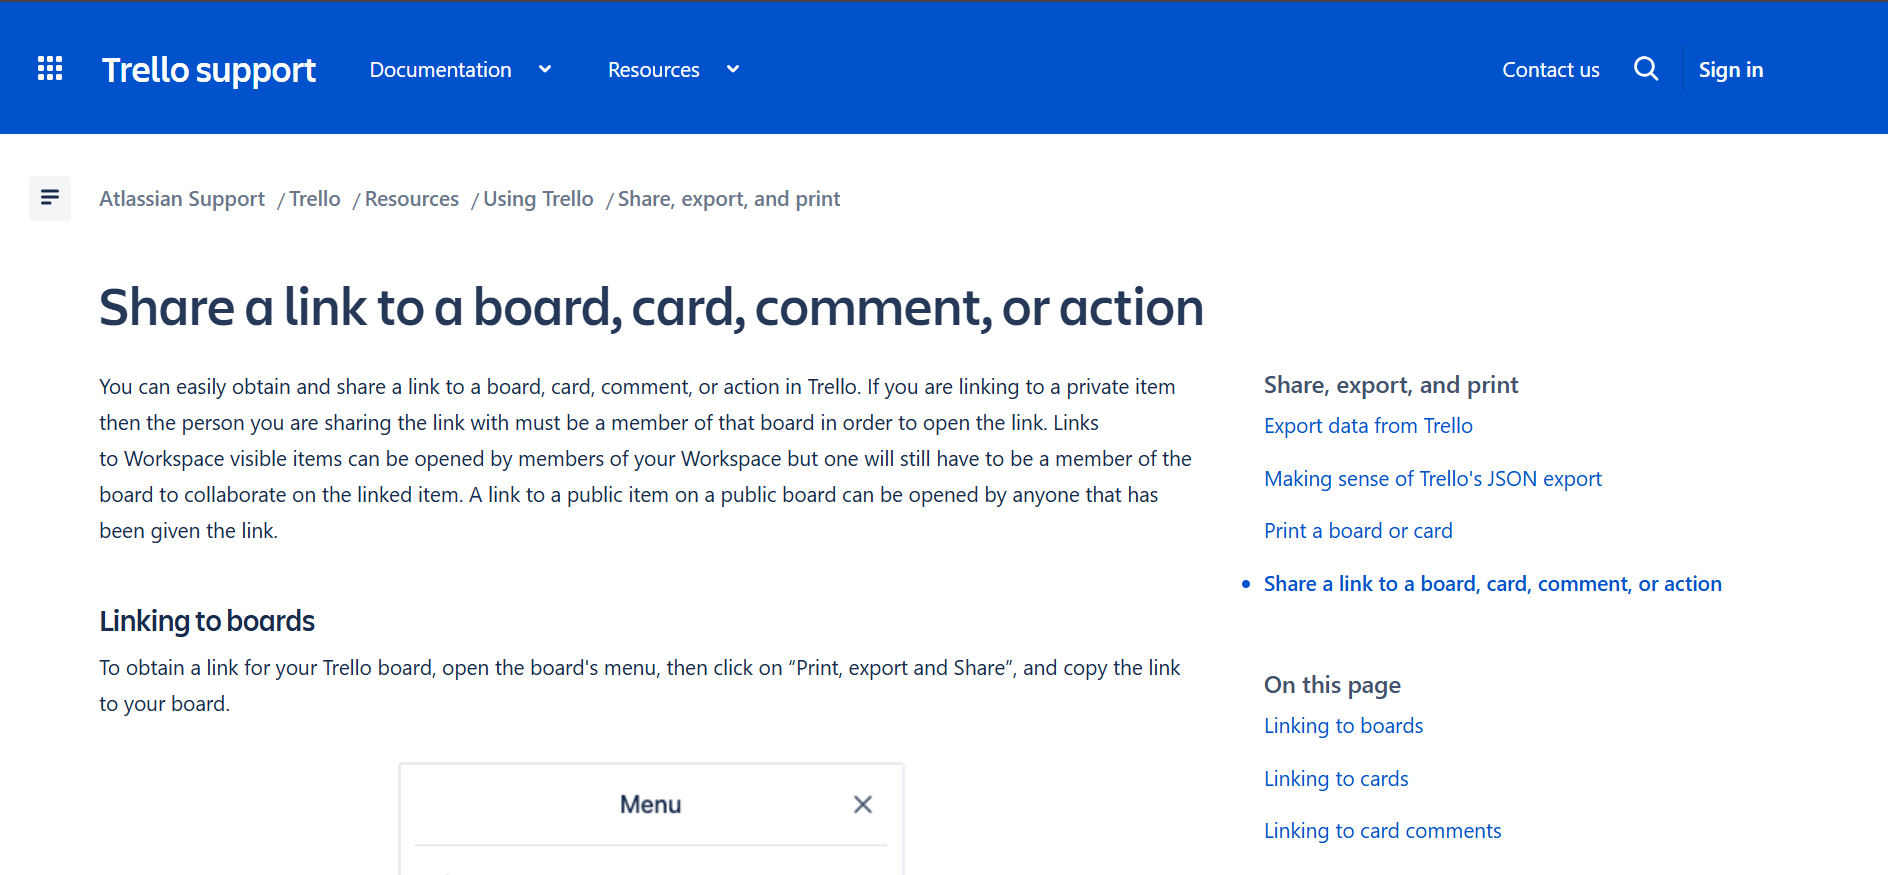The image size is (1888, 875).
Task: Jump to Linking to card comments section
Action: (x=1383, y=831)
